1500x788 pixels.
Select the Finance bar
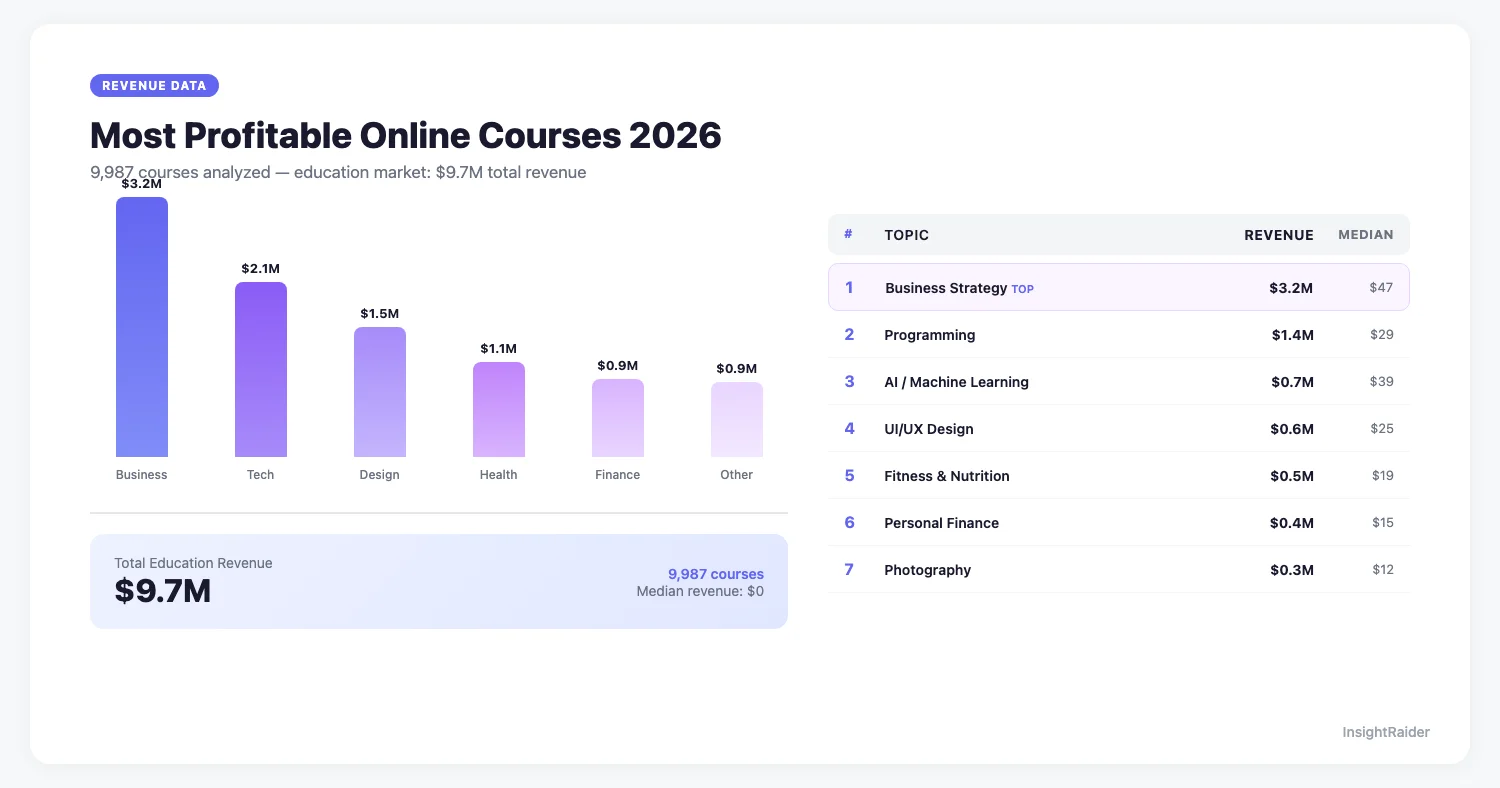pos(617,416)
